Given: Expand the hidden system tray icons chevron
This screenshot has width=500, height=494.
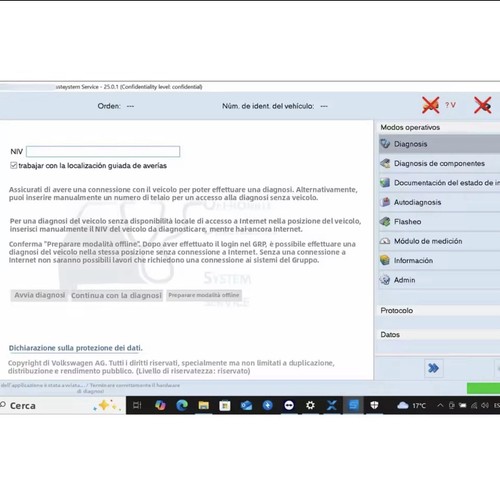Looking at the screenshot, I should click(x=440, y=405).
